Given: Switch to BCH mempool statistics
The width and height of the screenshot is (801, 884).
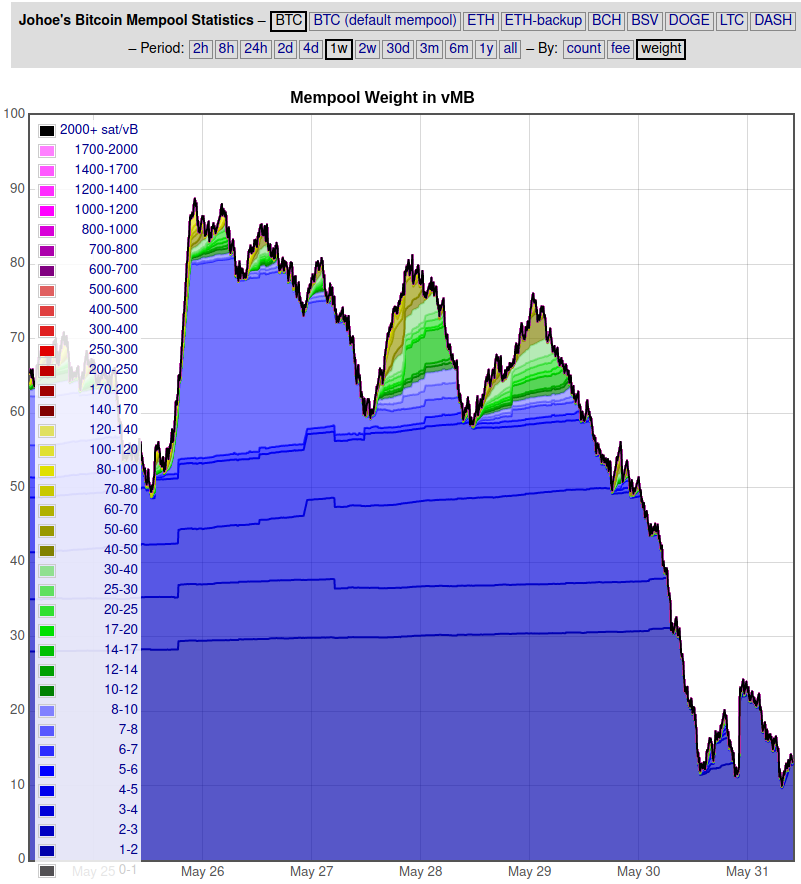Looking at the screenshot, I should point(607,21).
